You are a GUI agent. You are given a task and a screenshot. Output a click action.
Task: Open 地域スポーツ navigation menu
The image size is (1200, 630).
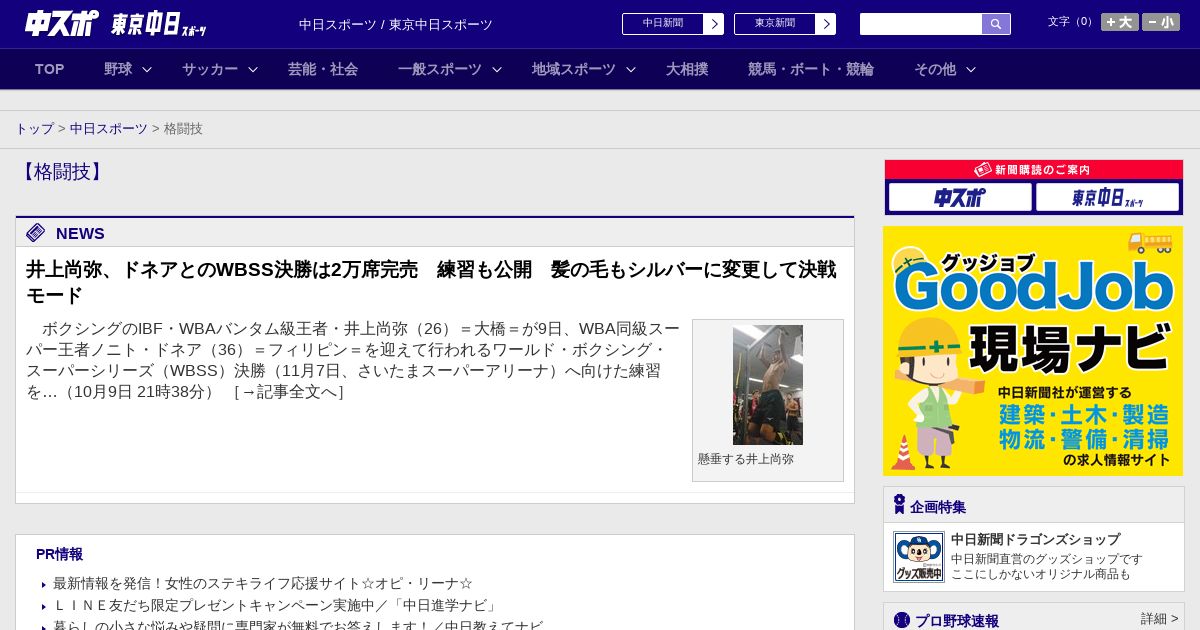pos(574,69)
